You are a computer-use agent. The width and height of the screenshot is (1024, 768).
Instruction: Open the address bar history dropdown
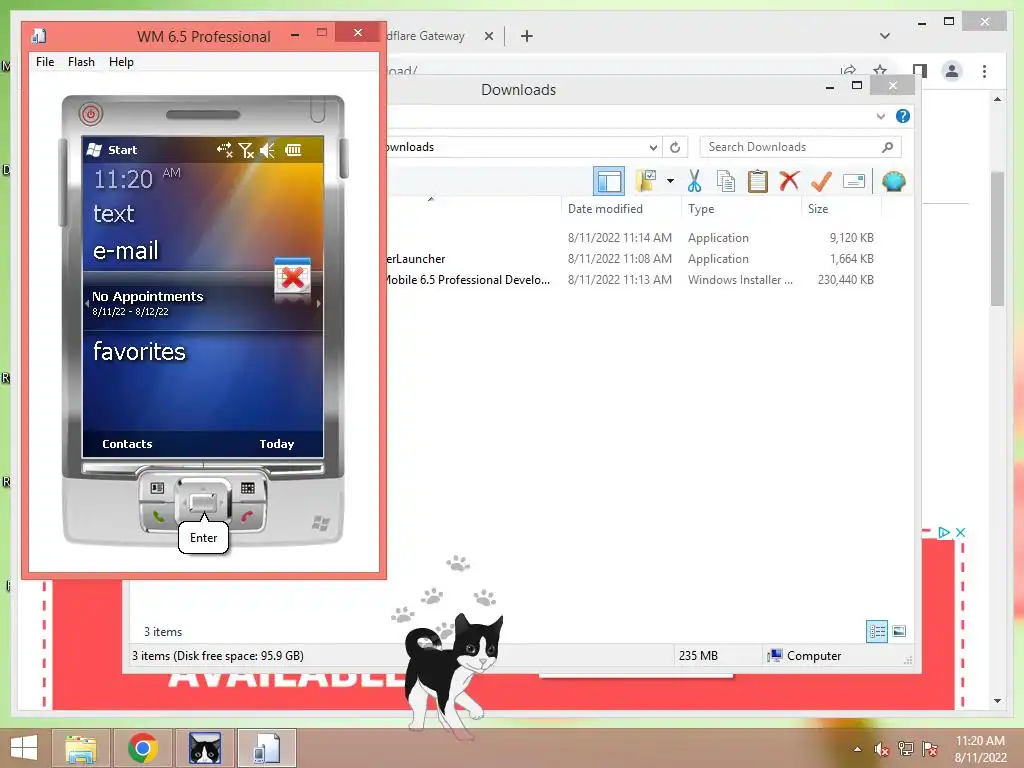[x=652, y=147]
